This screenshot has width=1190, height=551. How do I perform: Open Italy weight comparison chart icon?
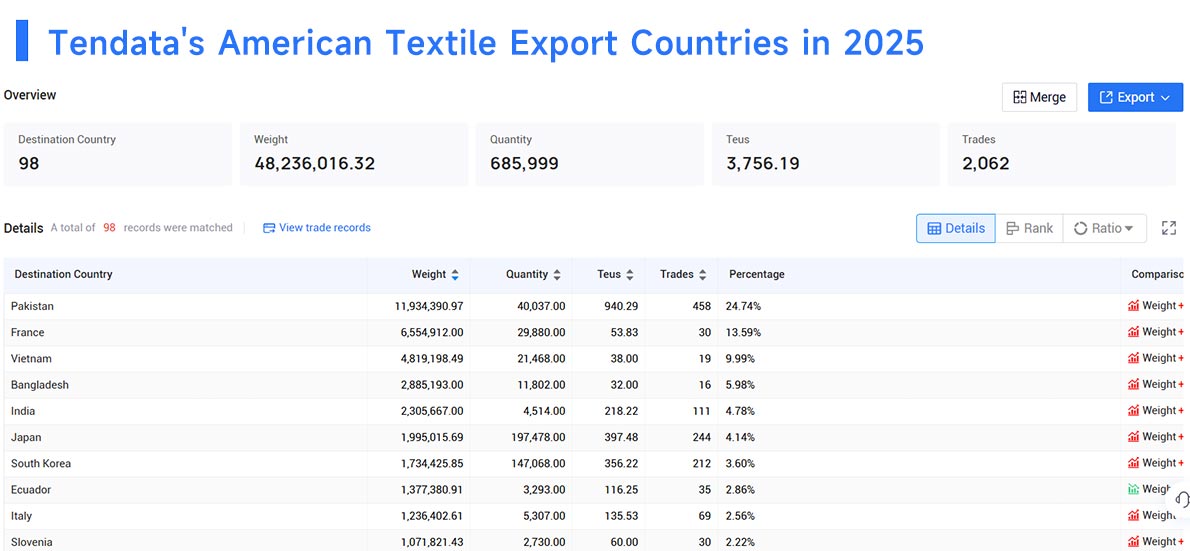pos(1133,515)
